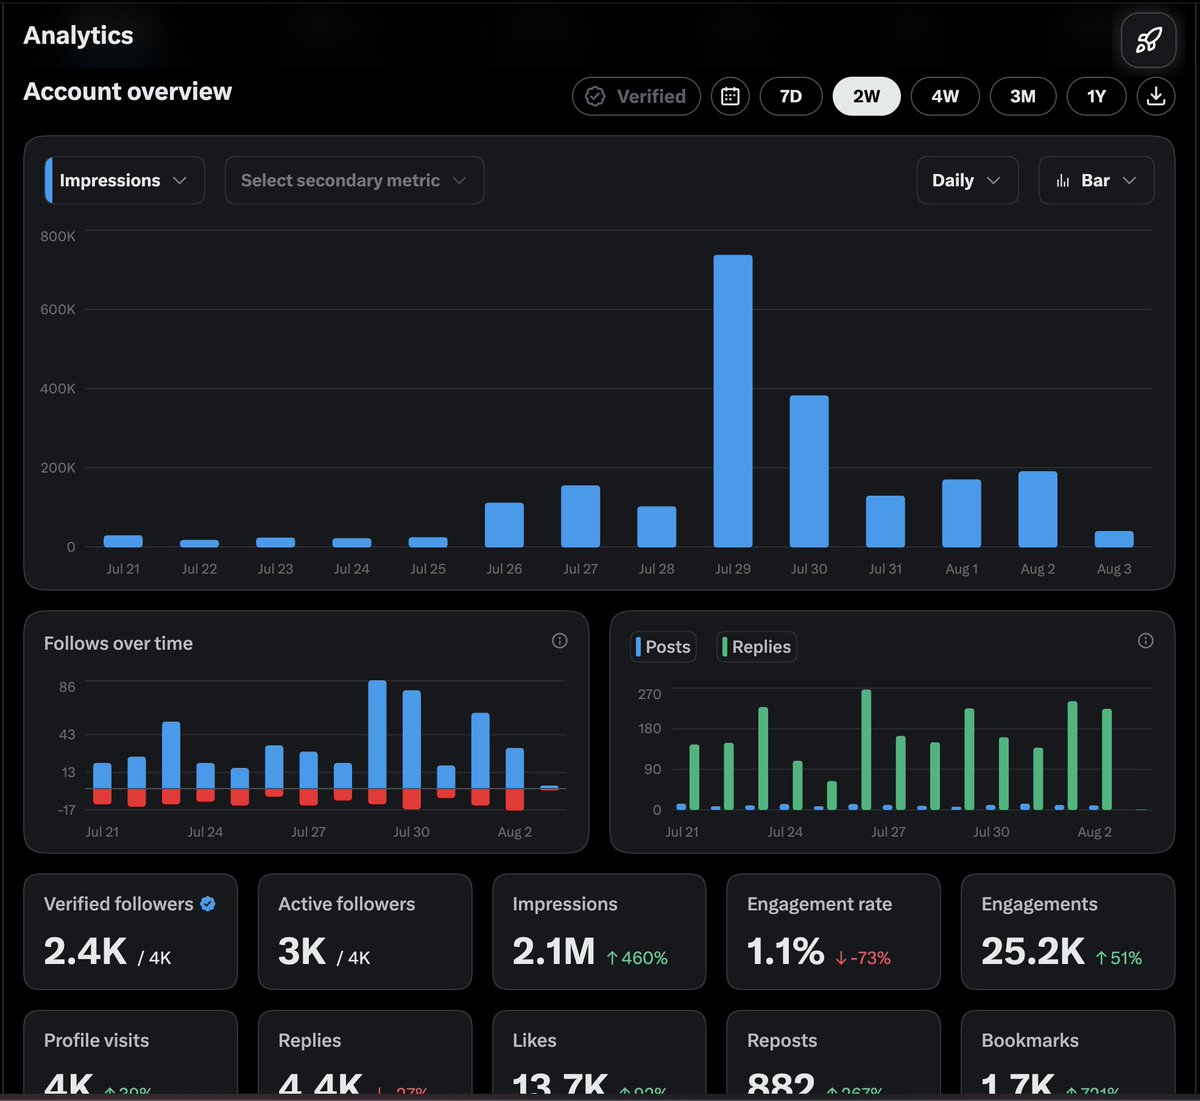Toggle the Verified filter button
Viewport: 1200px width, 1101px height.
[636, 97]
